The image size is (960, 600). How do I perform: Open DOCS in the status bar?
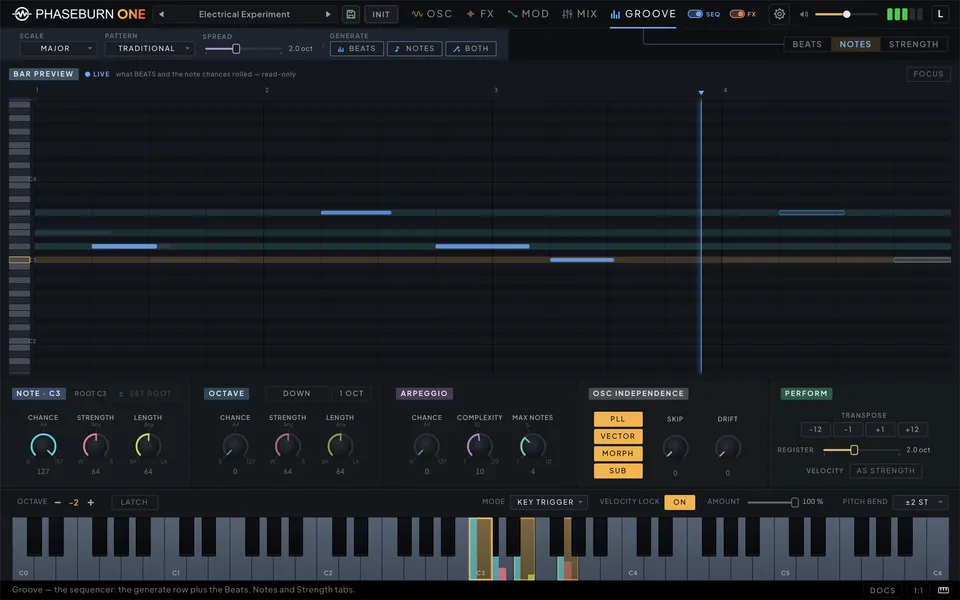click(x=882, y=591)
